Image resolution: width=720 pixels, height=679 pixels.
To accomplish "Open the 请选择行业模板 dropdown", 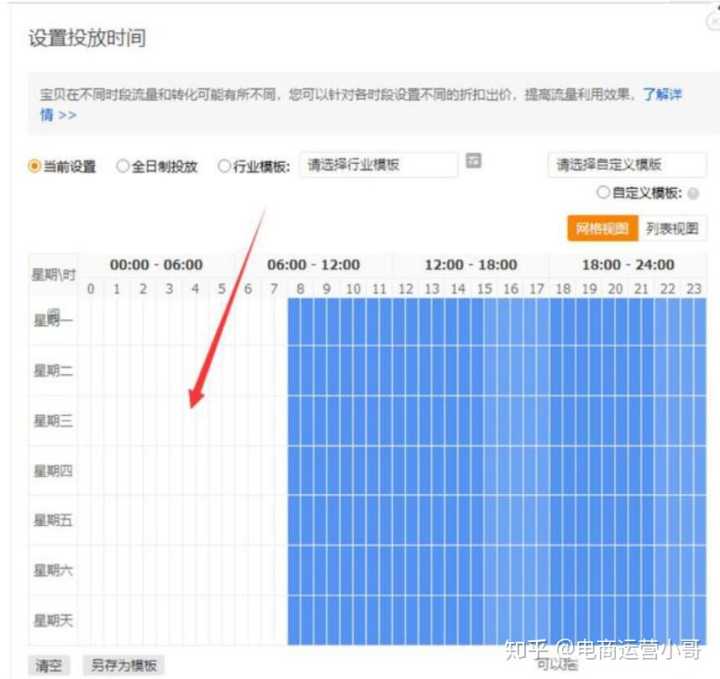I will [x=377, y=165].
